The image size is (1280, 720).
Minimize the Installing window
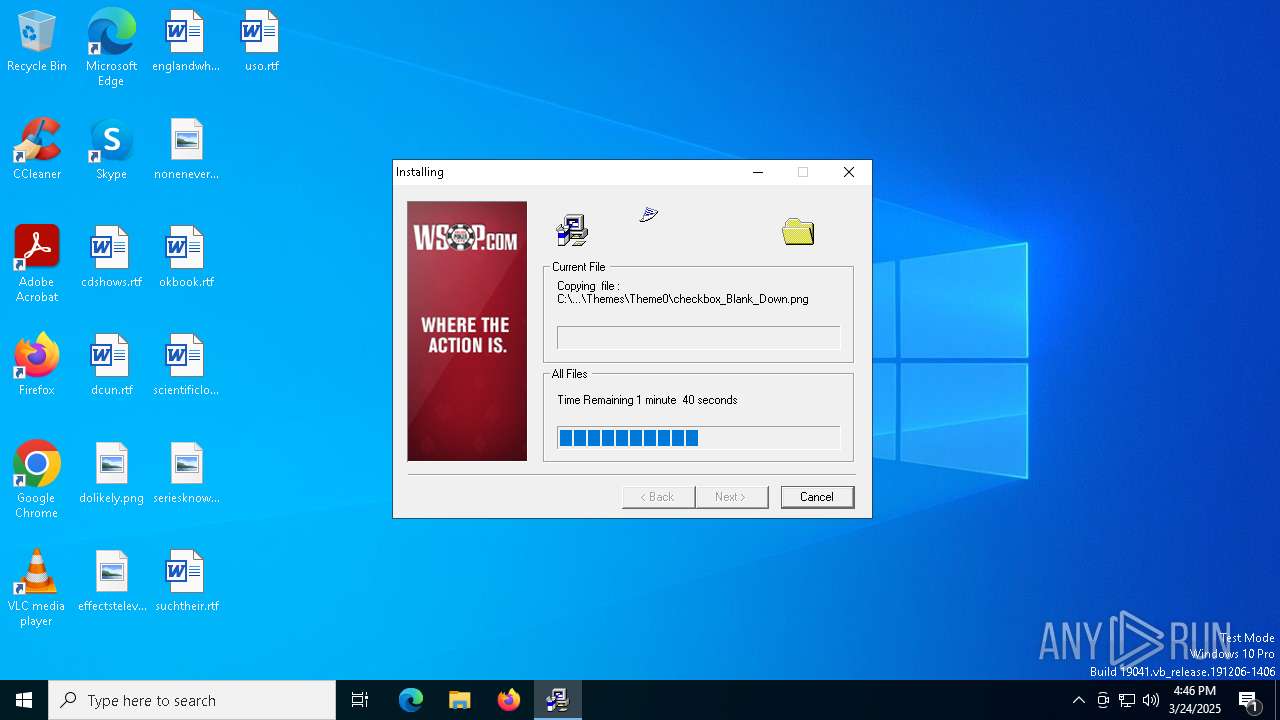point(758,172)
